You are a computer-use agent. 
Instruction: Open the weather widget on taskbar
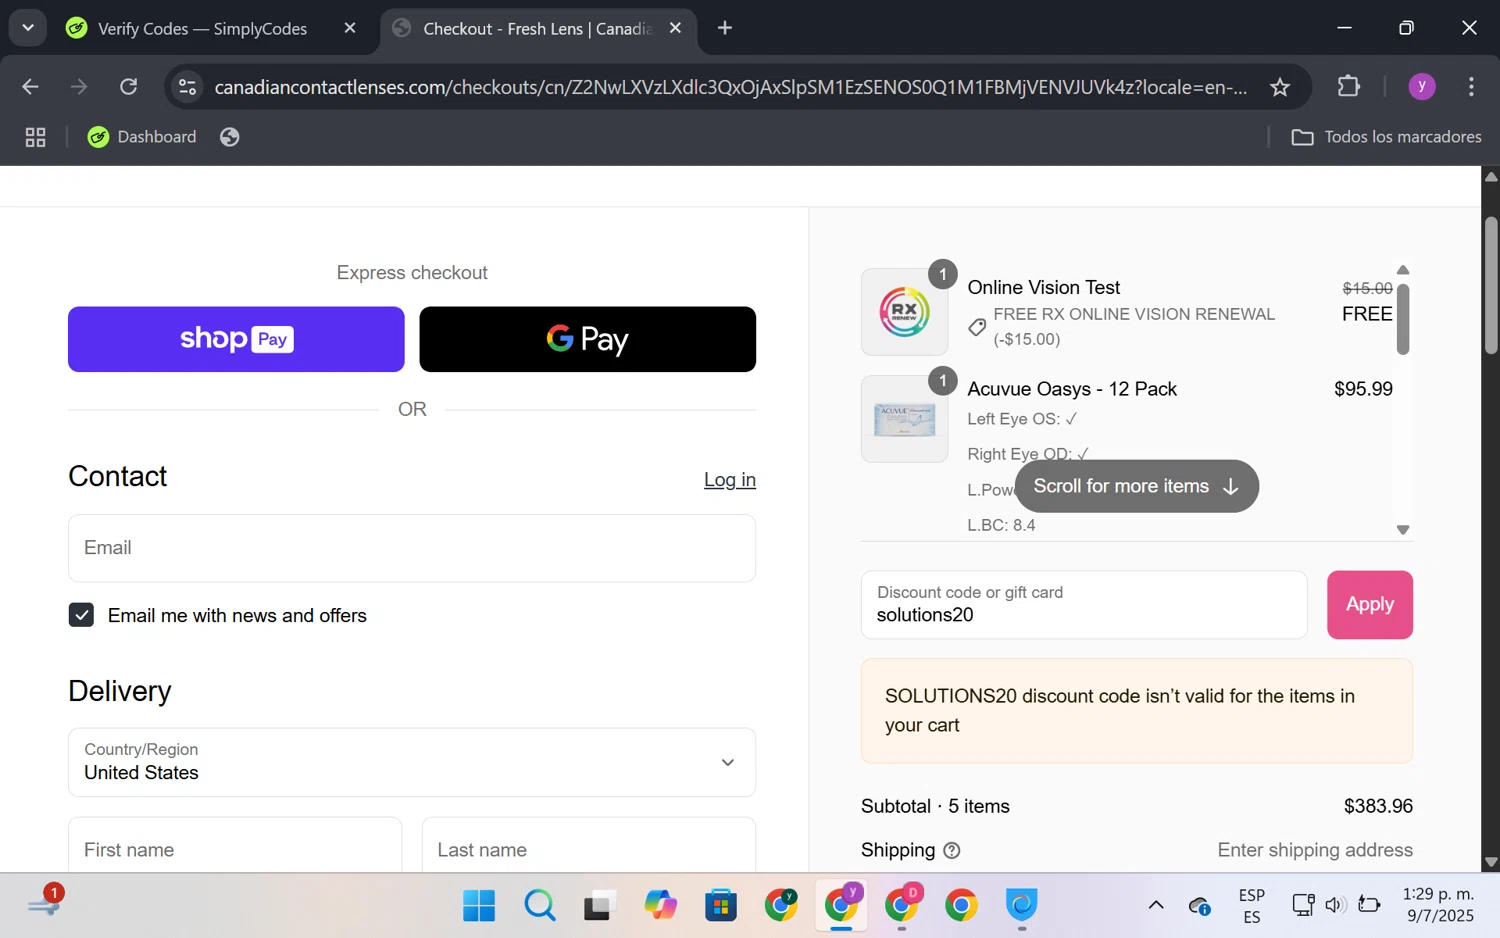46,901
